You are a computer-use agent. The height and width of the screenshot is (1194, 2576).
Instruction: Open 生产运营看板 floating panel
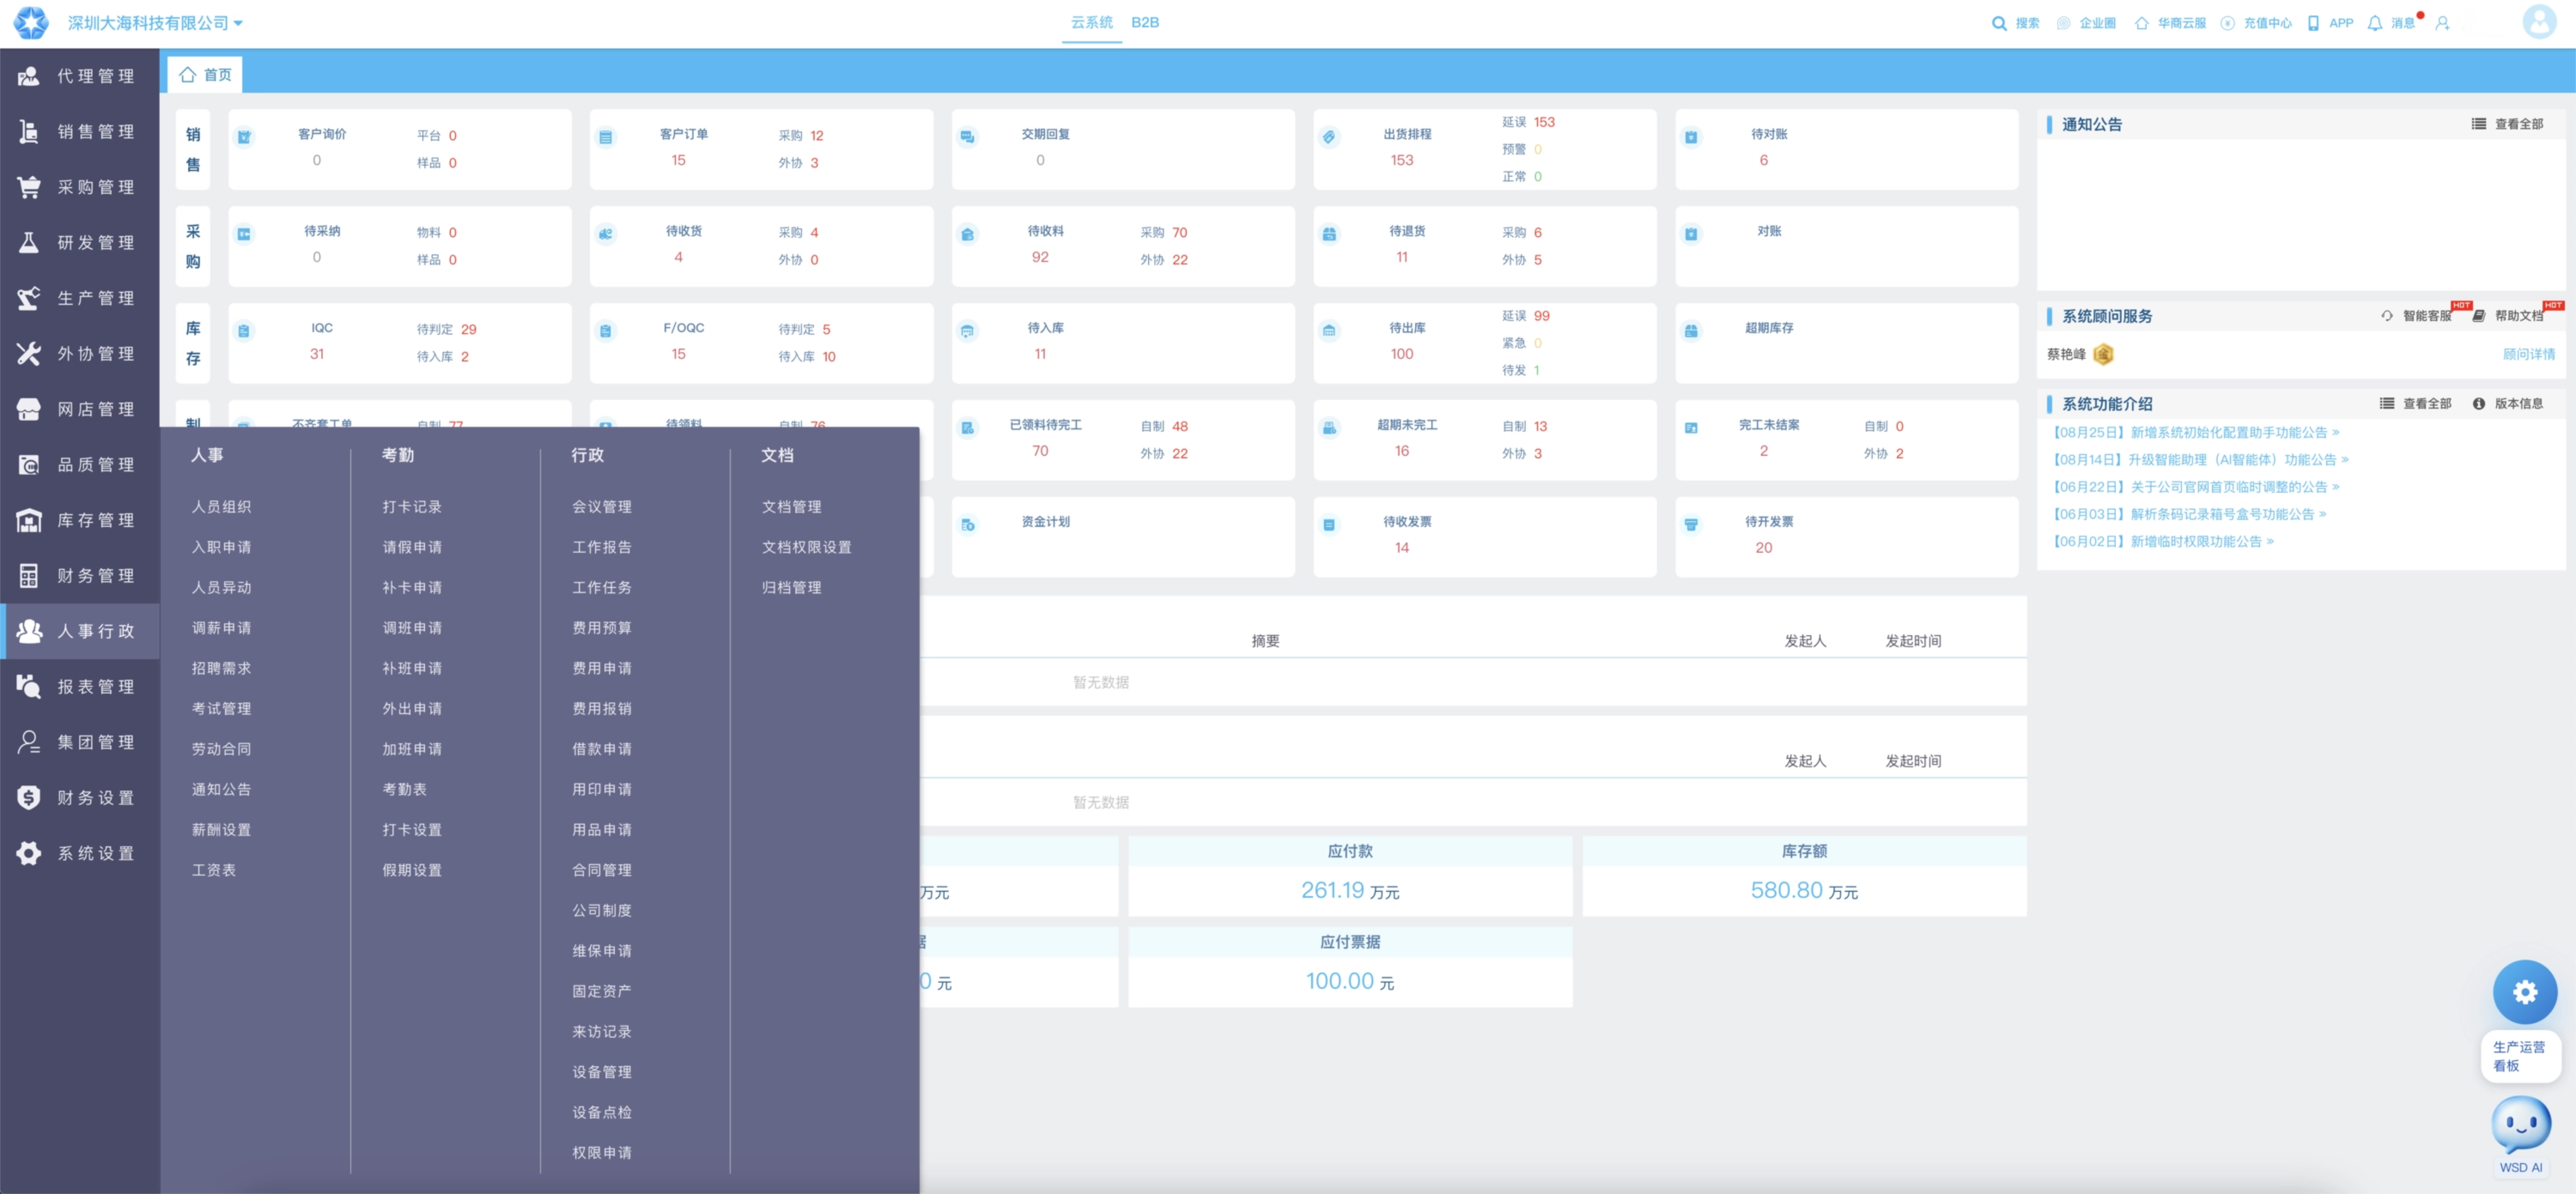pos(2521,1056)
